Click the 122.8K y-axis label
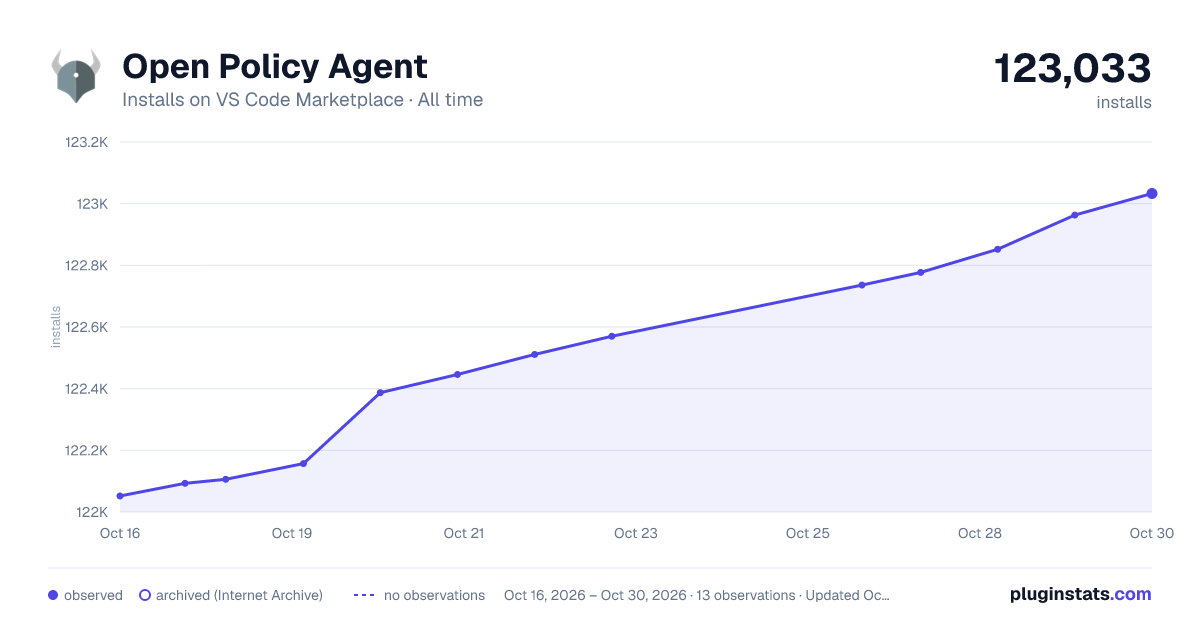 click(86, 265)
